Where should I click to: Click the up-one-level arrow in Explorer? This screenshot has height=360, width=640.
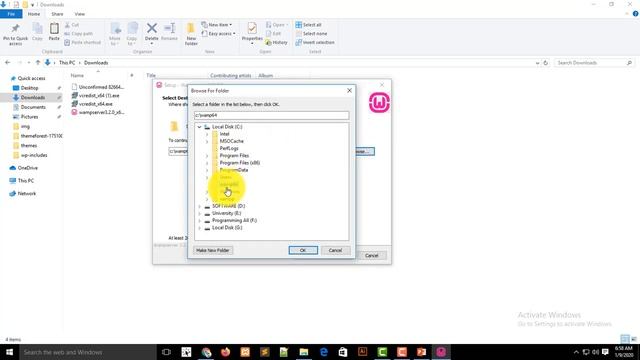[38, 63]
